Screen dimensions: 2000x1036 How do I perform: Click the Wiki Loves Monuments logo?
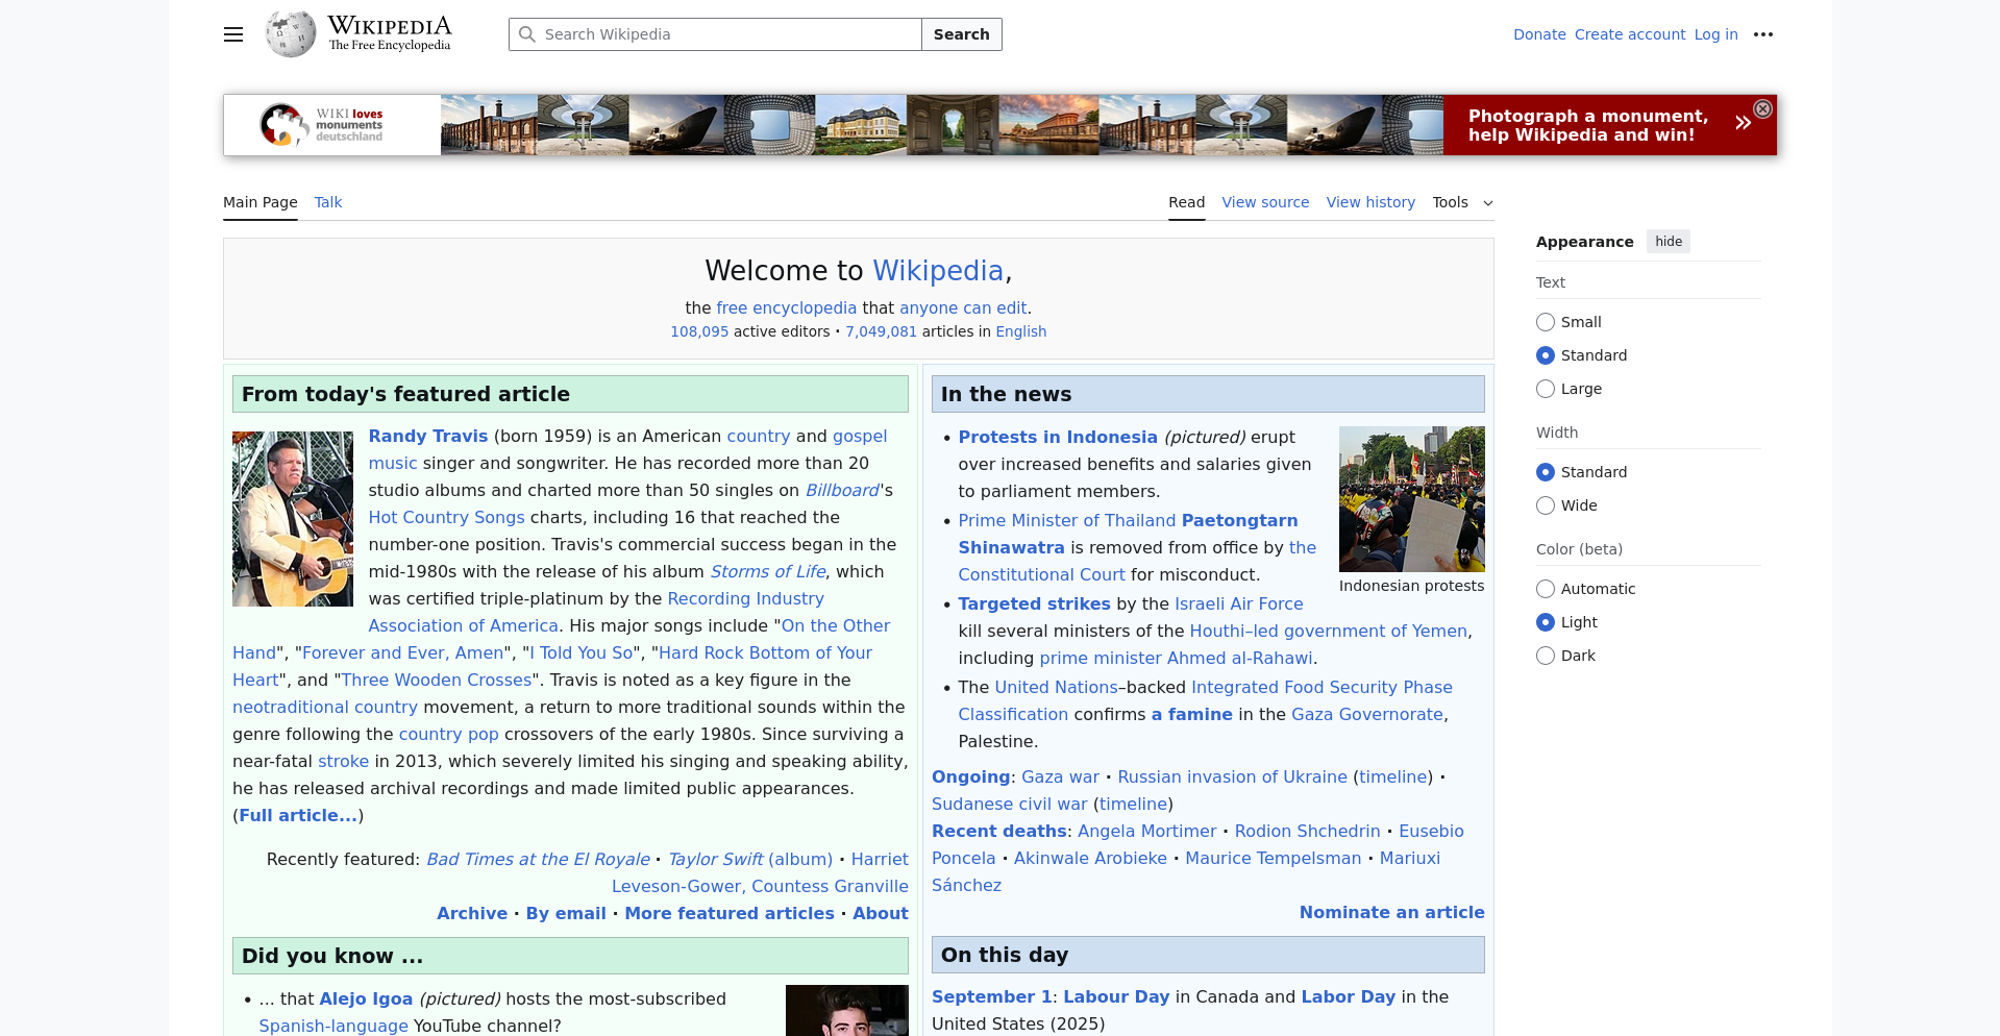321,125
